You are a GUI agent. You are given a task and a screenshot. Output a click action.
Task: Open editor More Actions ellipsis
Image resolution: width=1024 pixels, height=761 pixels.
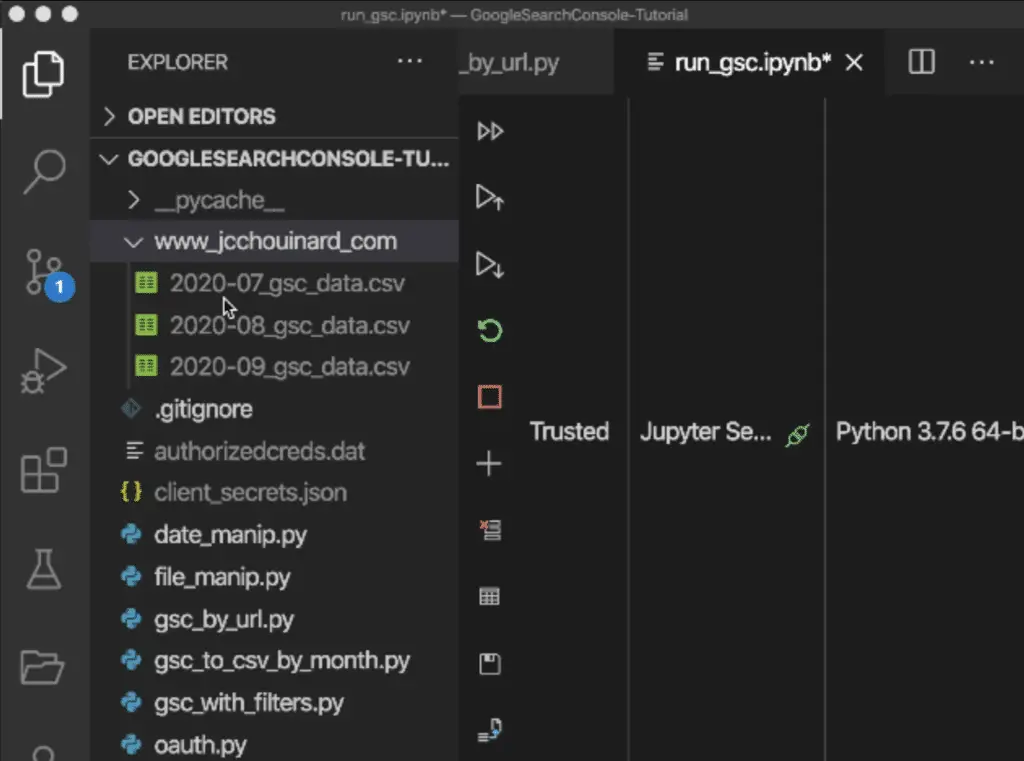click(x=982, y=63)
